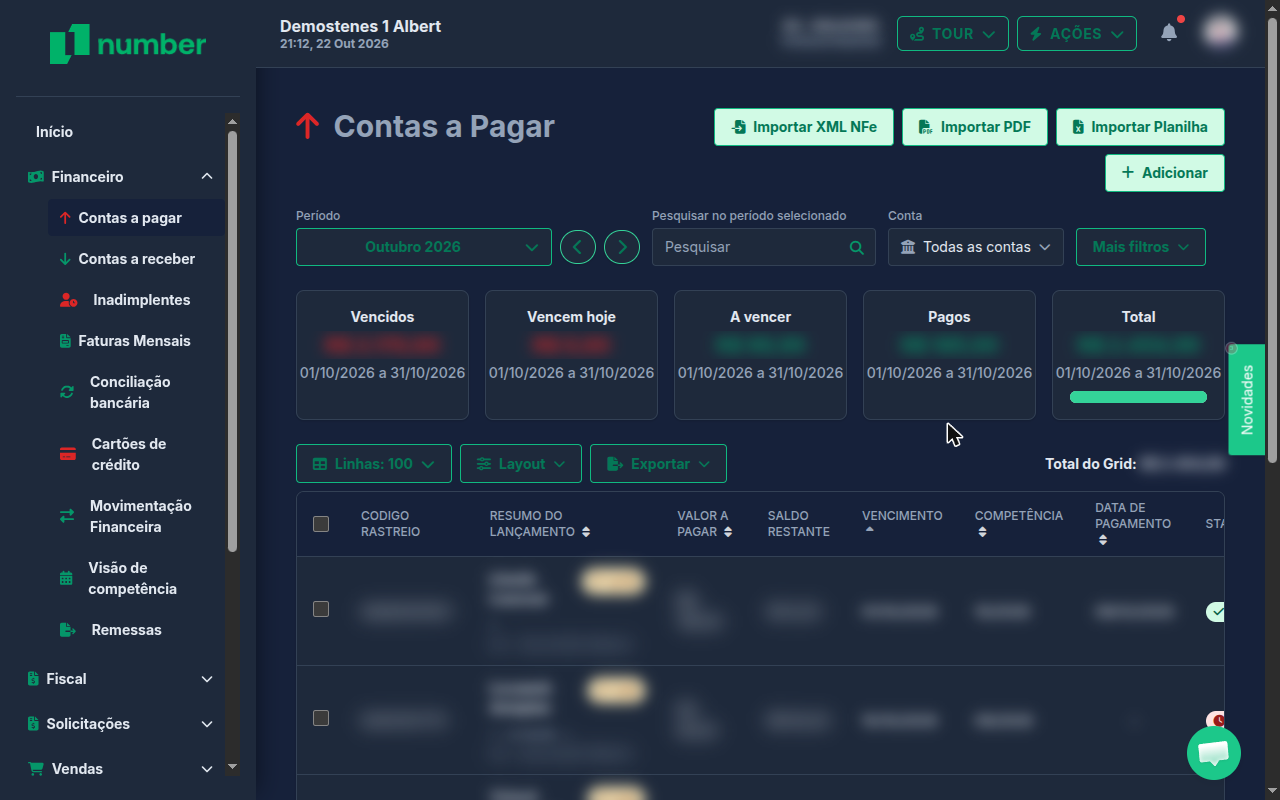1280x800 pixels.
Task: Open Contas a receber in sidebar
Action: (136, 259)
